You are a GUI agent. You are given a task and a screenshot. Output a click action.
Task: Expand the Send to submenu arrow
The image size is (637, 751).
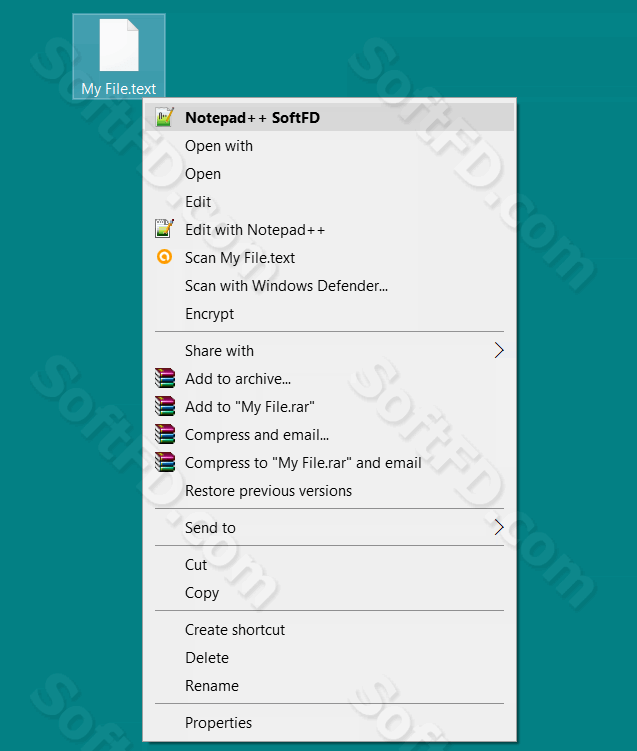499,527
